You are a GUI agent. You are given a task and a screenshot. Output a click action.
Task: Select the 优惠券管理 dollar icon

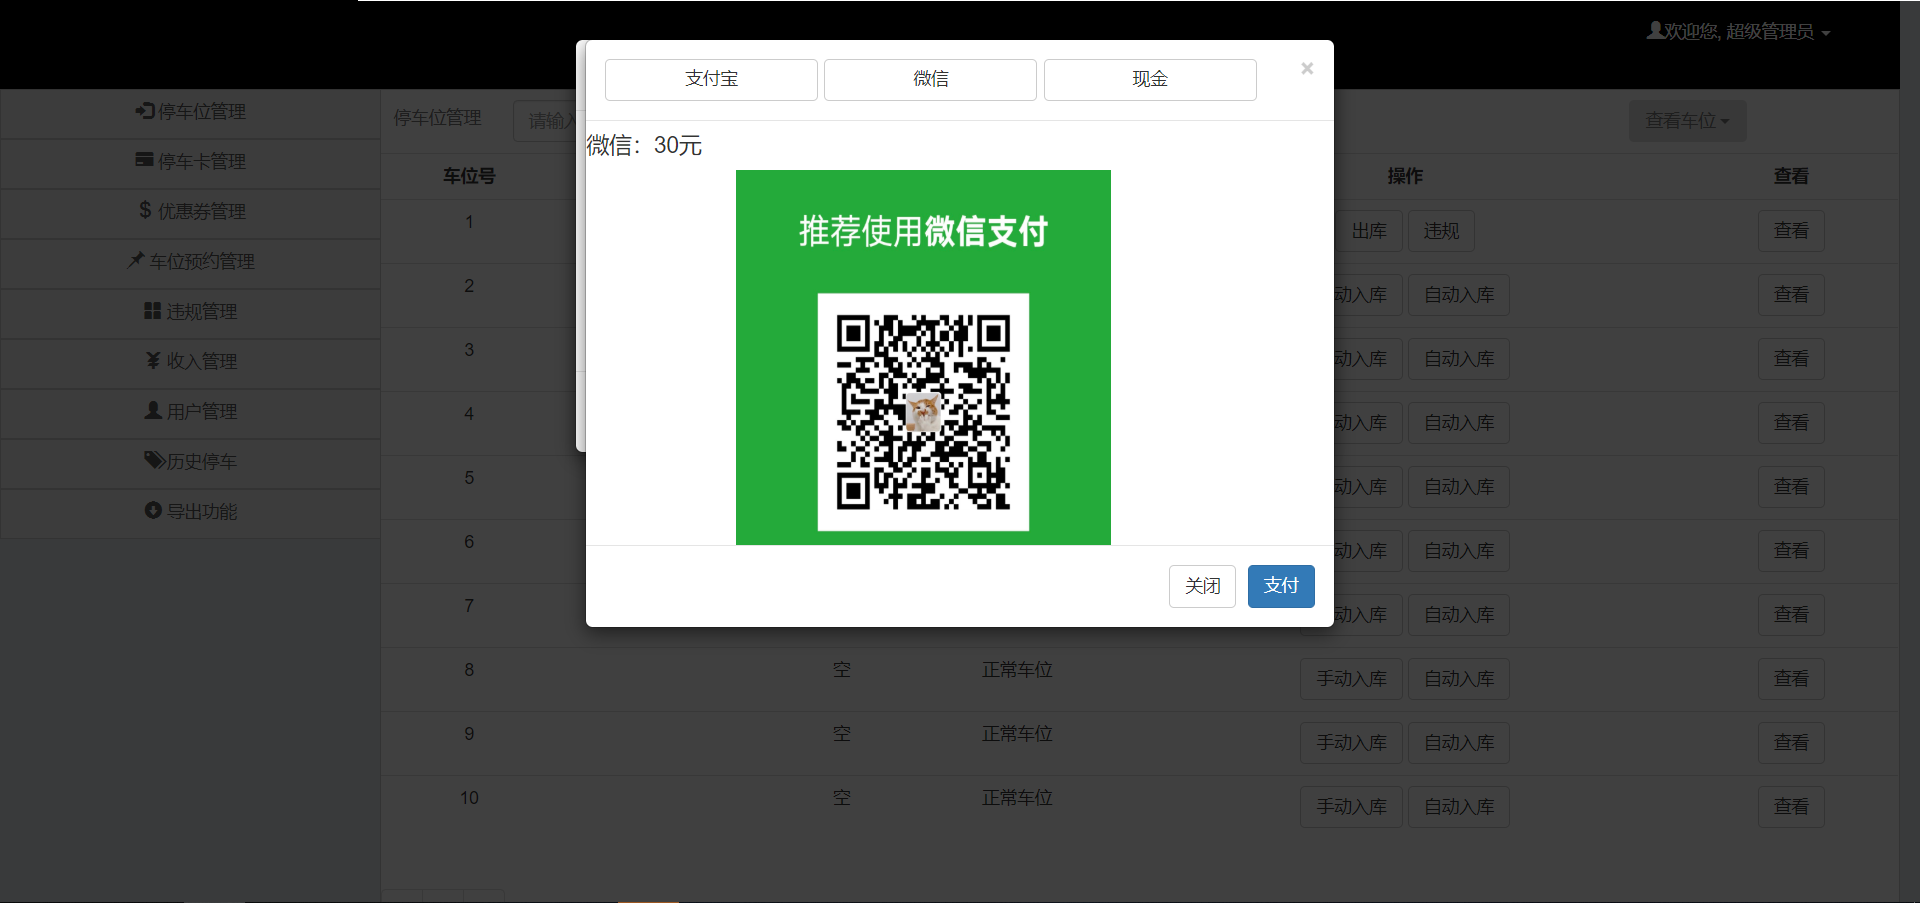[145, 210]
